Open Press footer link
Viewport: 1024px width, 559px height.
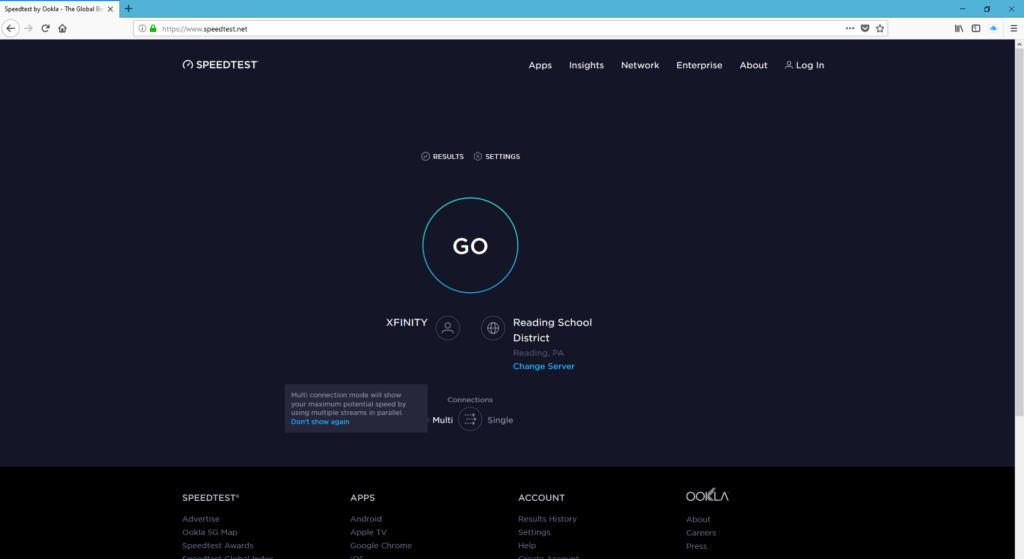696,546
